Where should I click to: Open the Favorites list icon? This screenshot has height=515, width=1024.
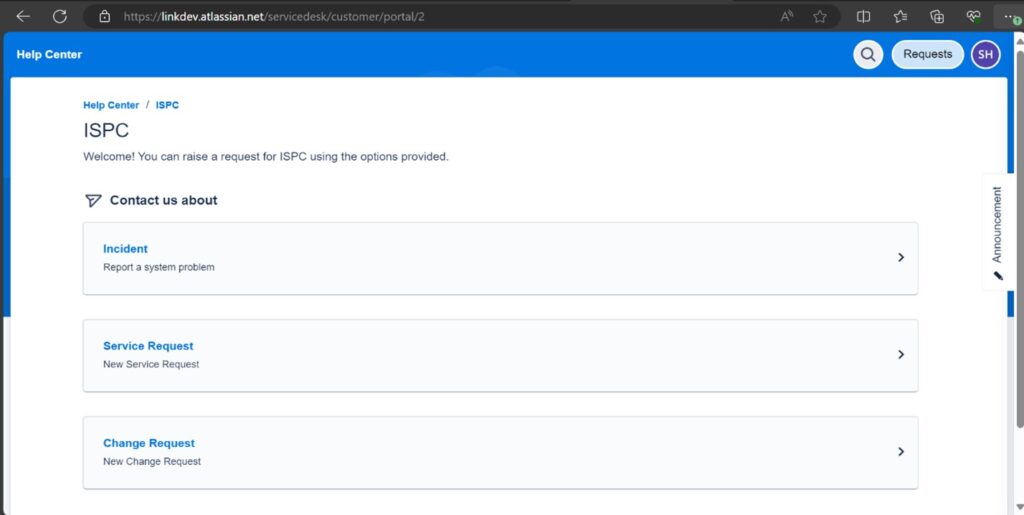click(901, 16)
